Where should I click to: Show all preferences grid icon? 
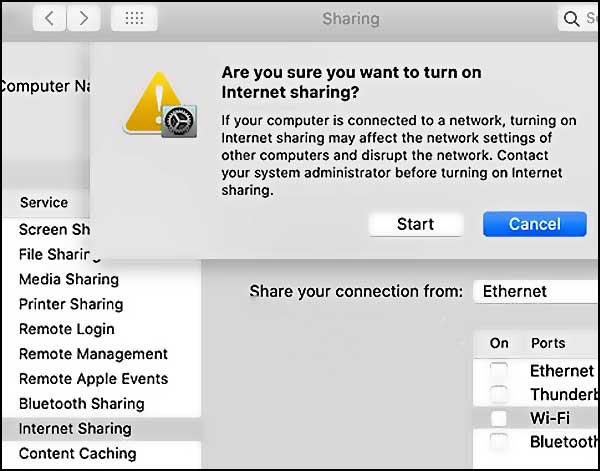coord(134,18)
